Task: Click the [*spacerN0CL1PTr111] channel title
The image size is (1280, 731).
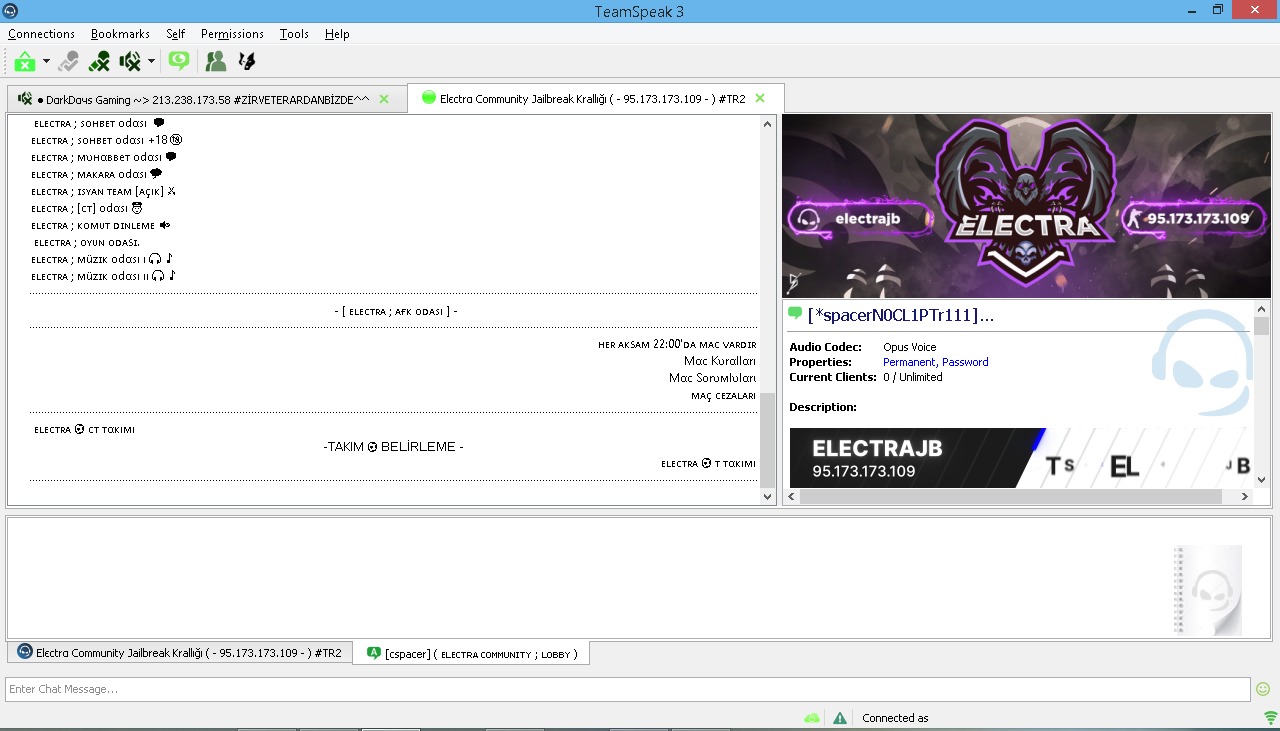Action: [901, 315]
